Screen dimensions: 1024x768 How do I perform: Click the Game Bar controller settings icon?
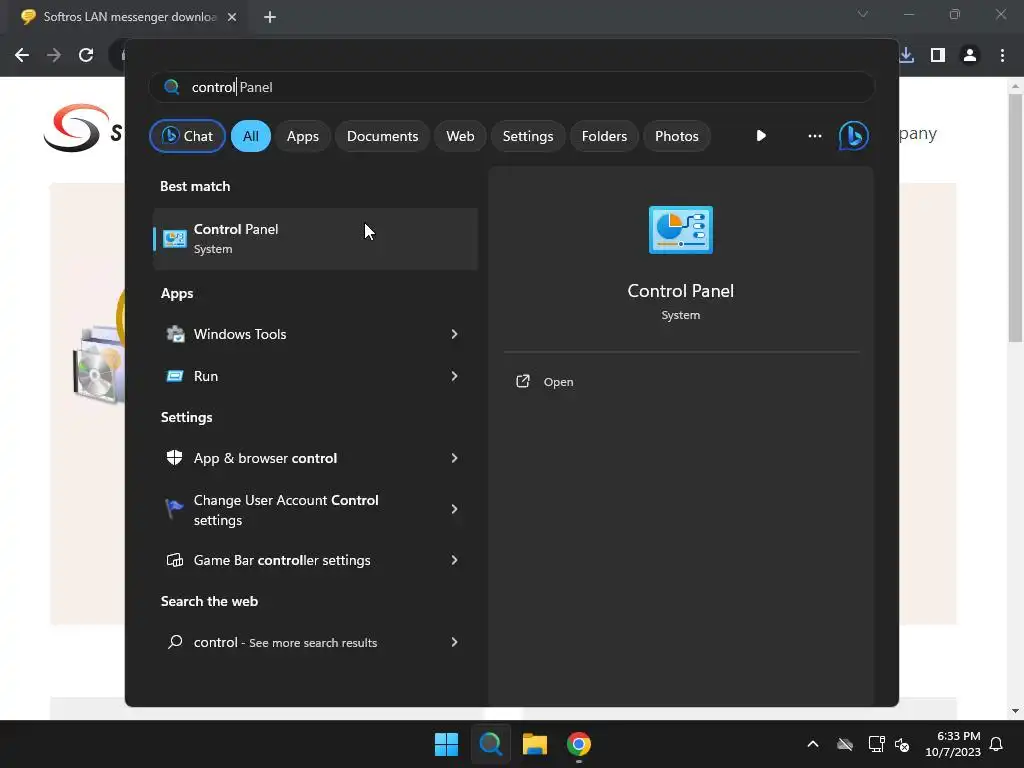(x=174, y=560)
